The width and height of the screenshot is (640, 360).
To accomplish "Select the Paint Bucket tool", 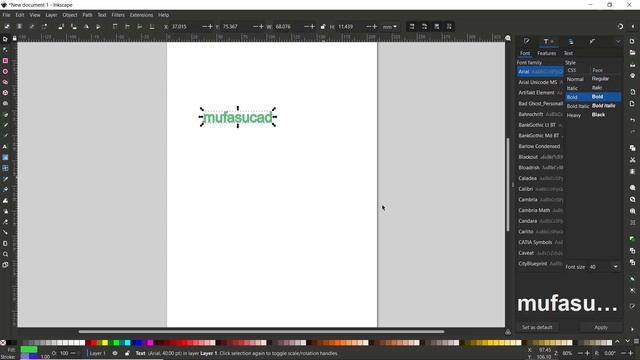I will point(5,189).
